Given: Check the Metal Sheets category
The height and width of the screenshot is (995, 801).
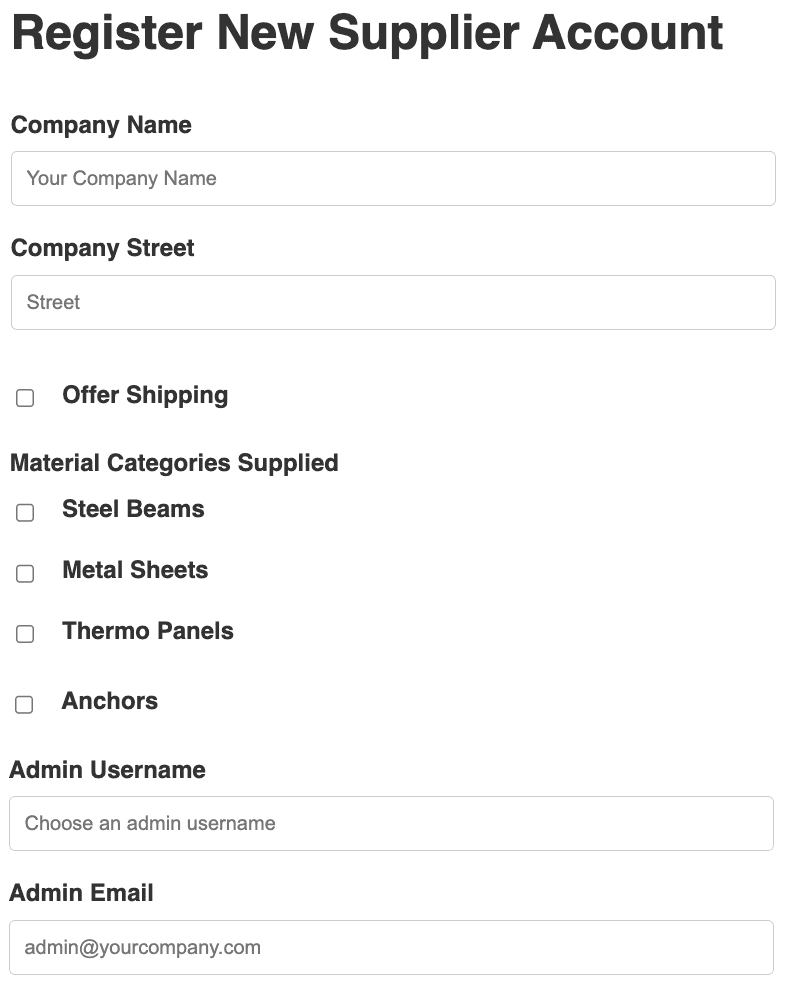Looking at the screenshot, I should pos(24,573).
